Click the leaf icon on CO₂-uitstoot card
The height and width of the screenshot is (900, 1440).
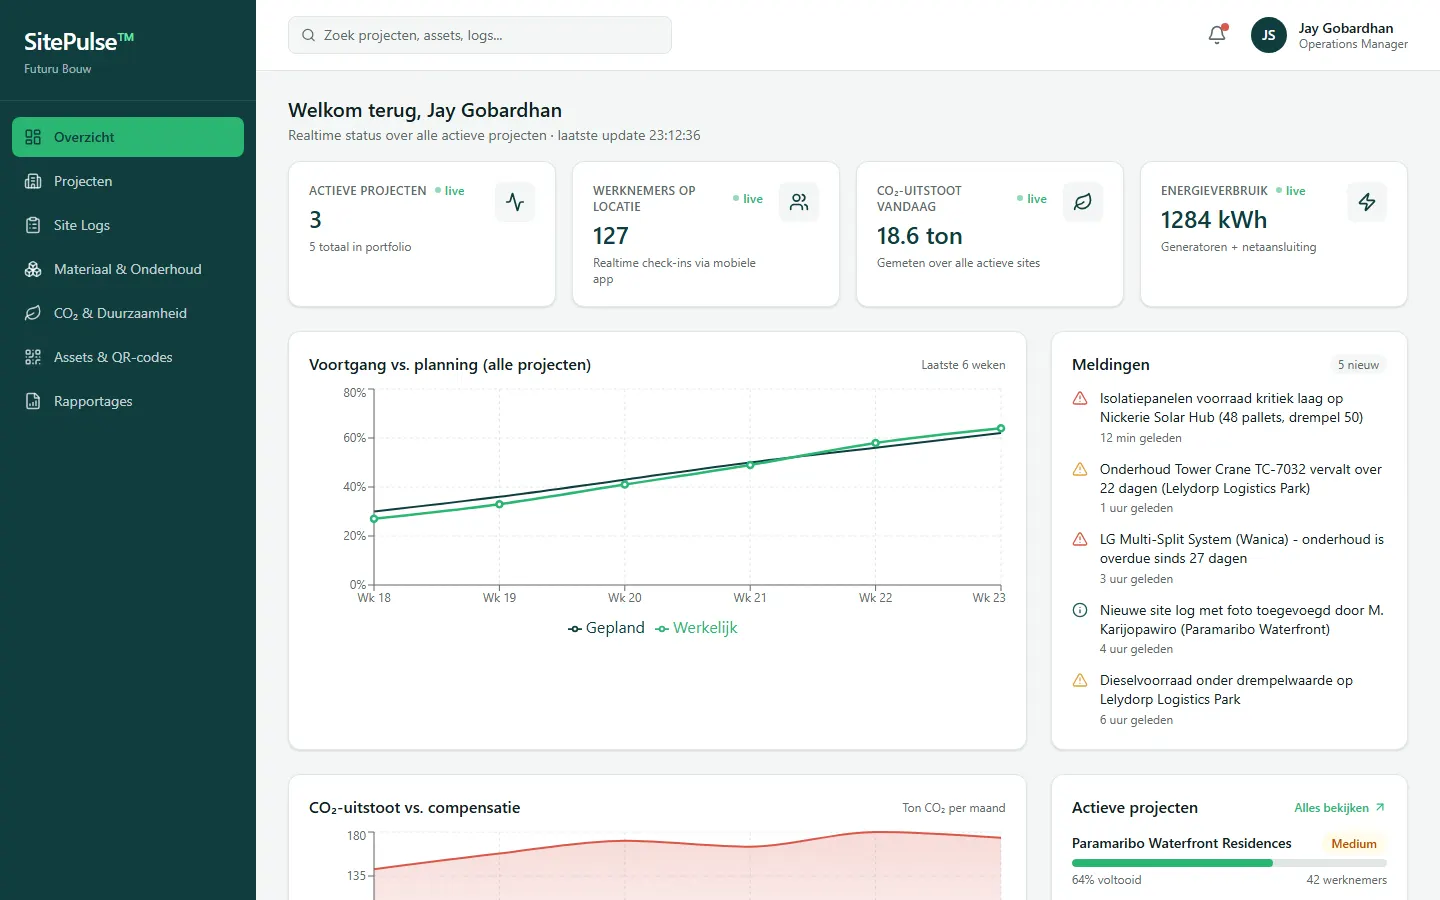point(1083,202)
